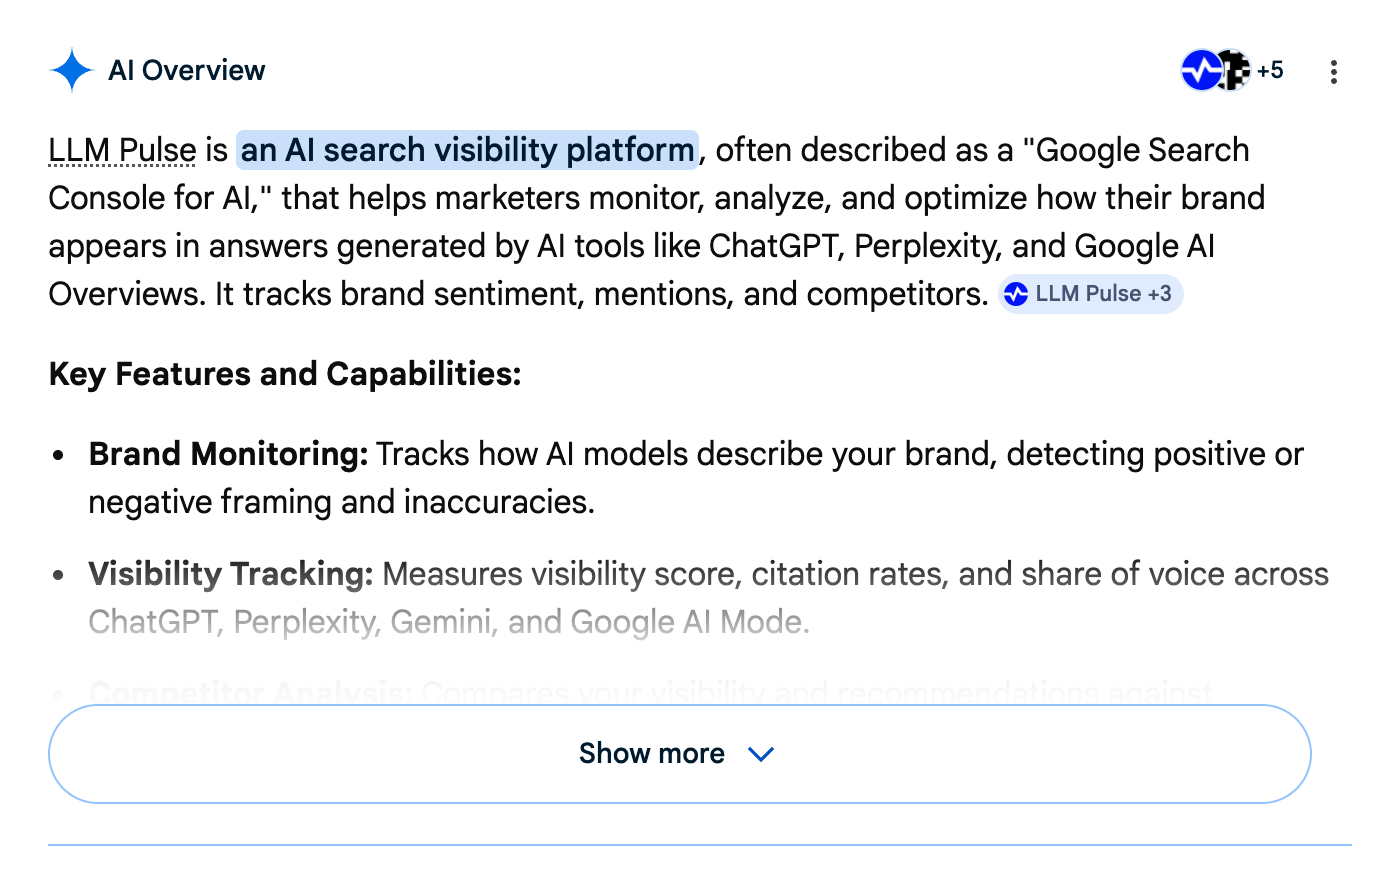Click the Visibility Tracking bullet label
The image size is (1398, 882).
click(x=230, y=574)
